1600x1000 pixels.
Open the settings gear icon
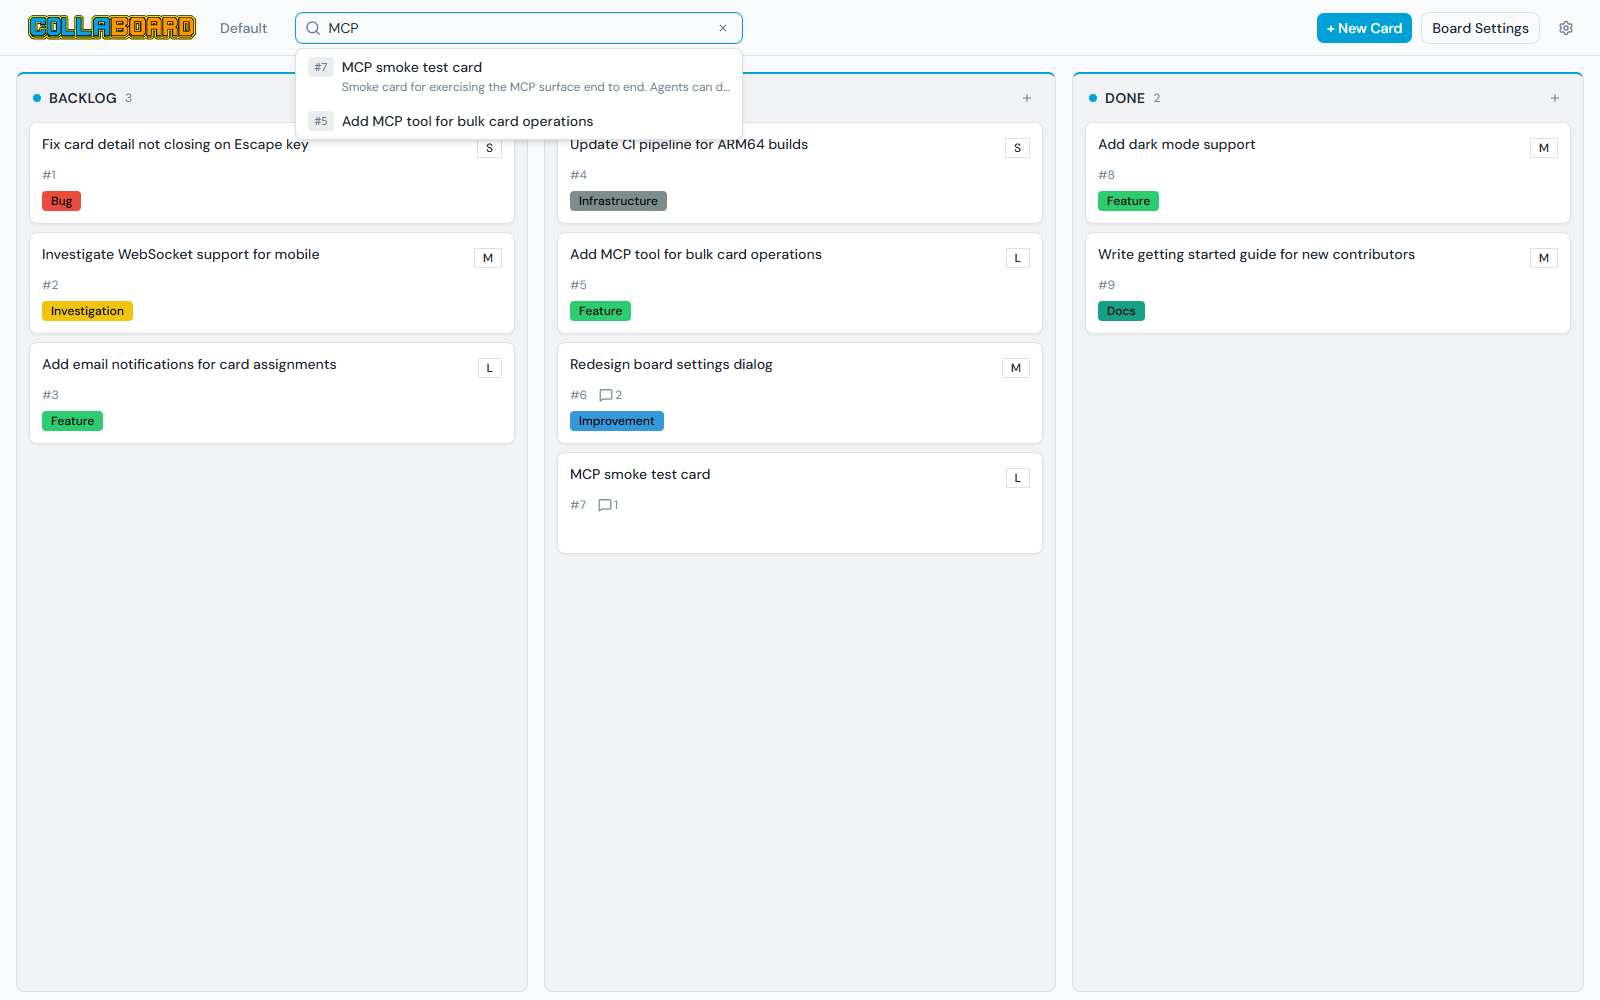[1566, 28]
